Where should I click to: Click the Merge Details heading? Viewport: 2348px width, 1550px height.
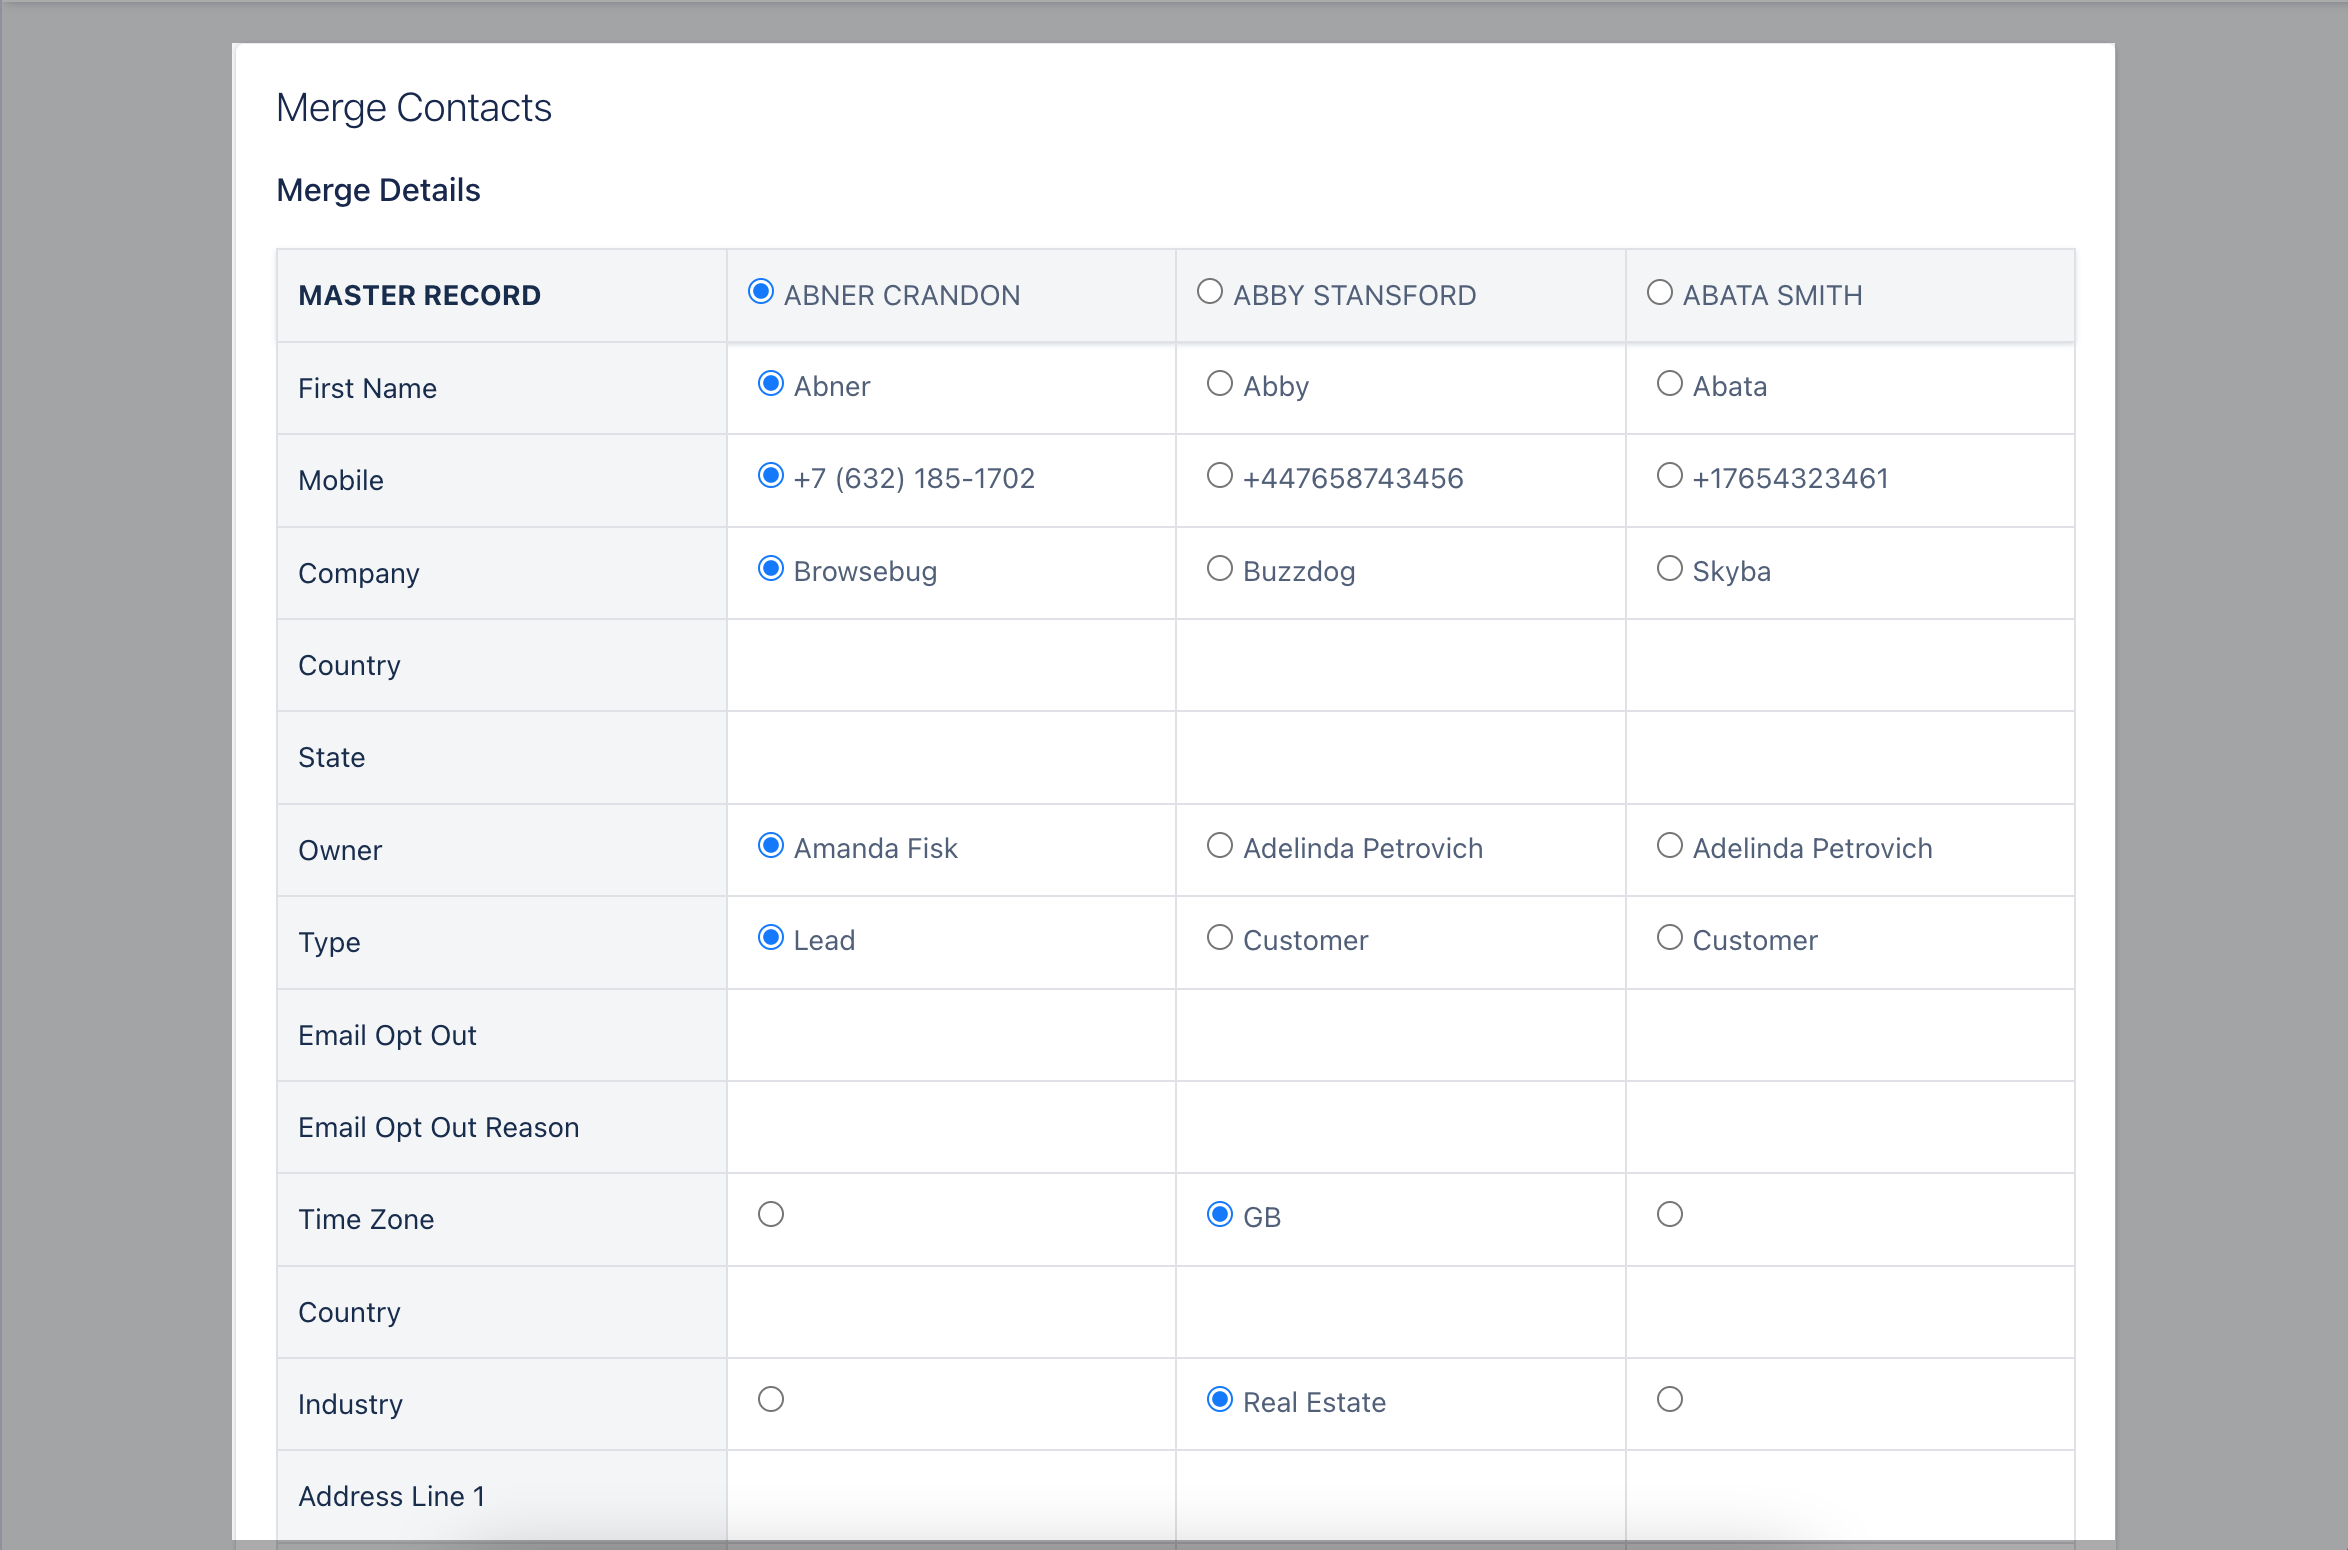[x=378, y=190]
